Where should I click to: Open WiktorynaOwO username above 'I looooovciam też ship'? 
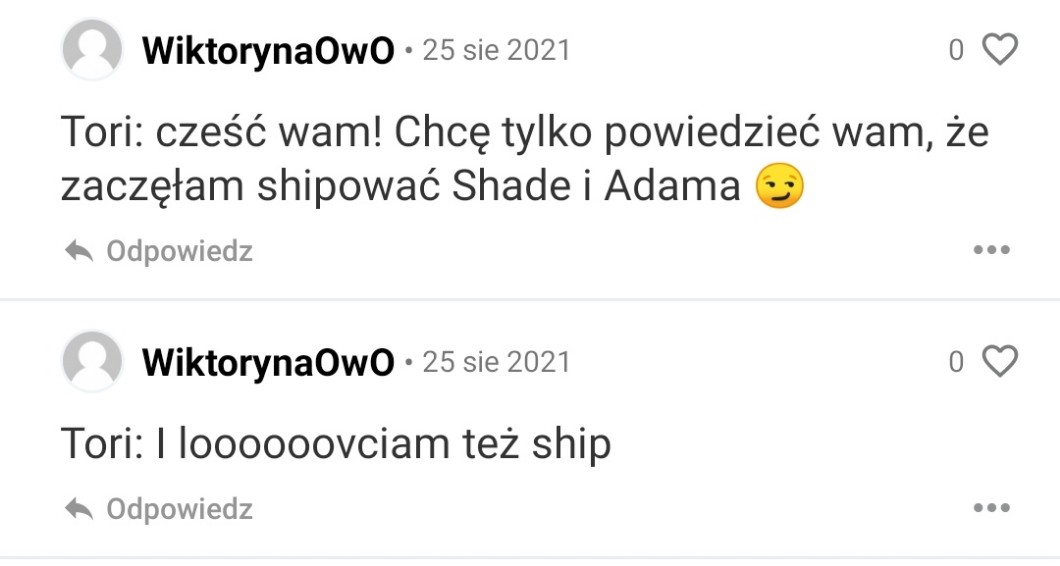point(268,362)
